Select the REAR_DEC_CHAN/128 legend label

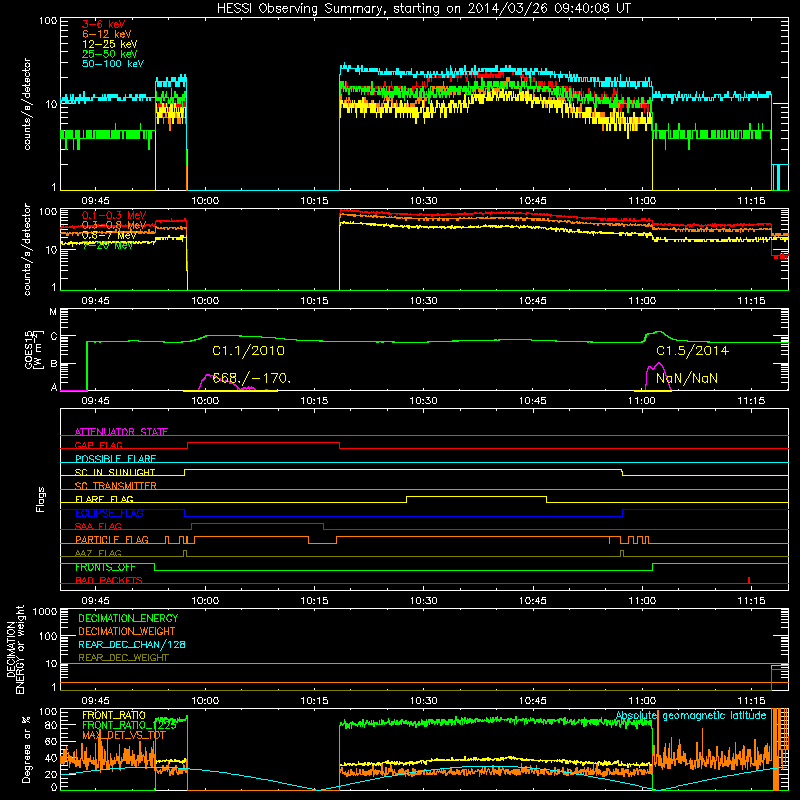tap(132, 645)
